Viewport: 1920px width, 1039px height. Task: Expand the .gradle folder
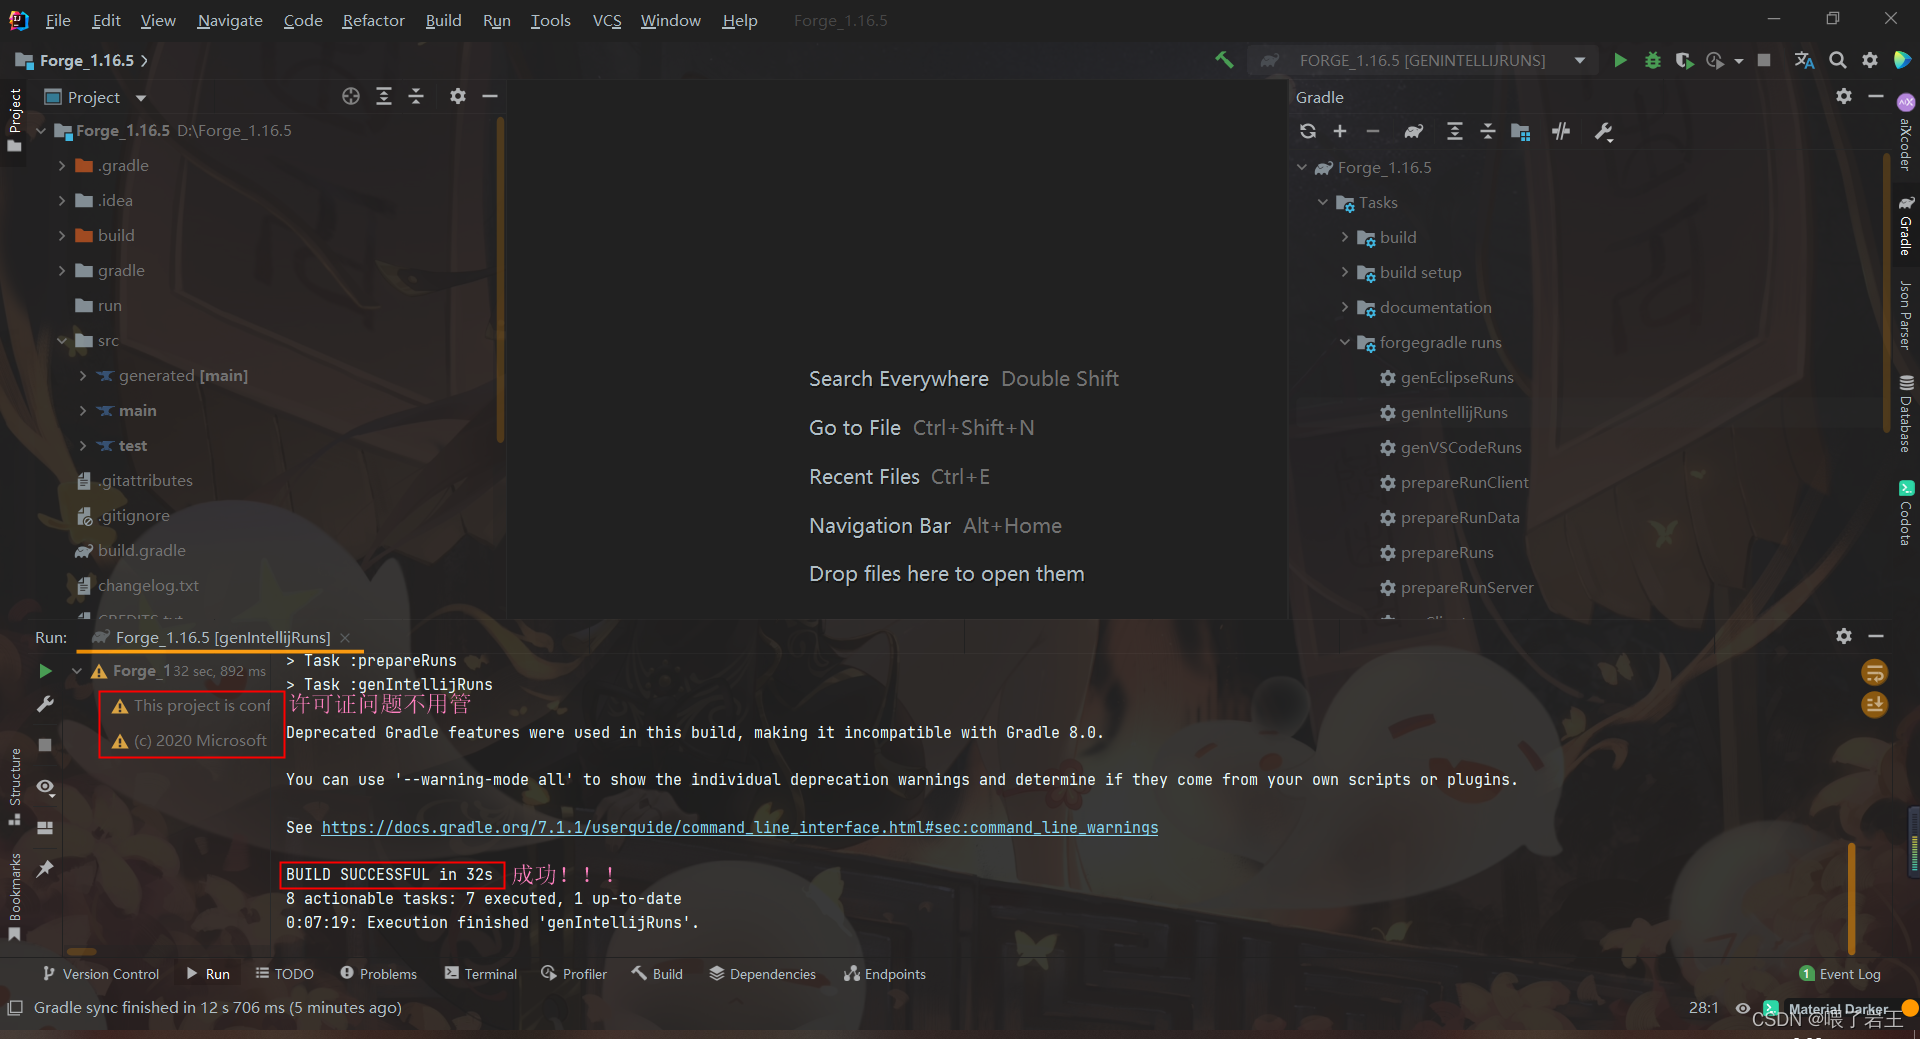(61, 165)
